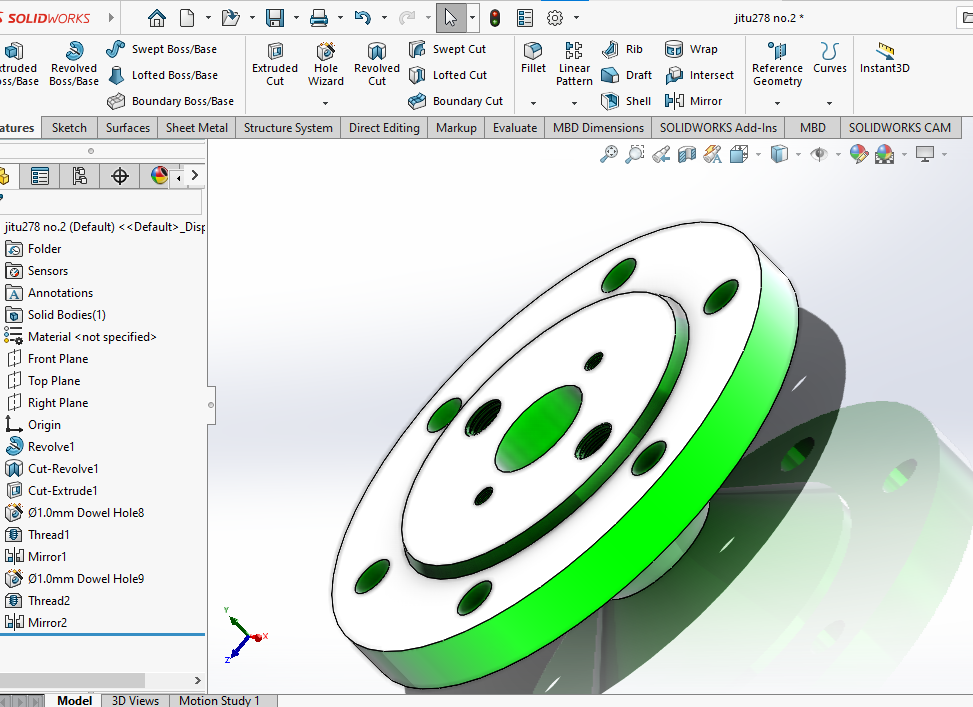Switch to the SOLIDWORKS Add-Ins tab
The image size is (973, 707).
click(x=718, y=128)
